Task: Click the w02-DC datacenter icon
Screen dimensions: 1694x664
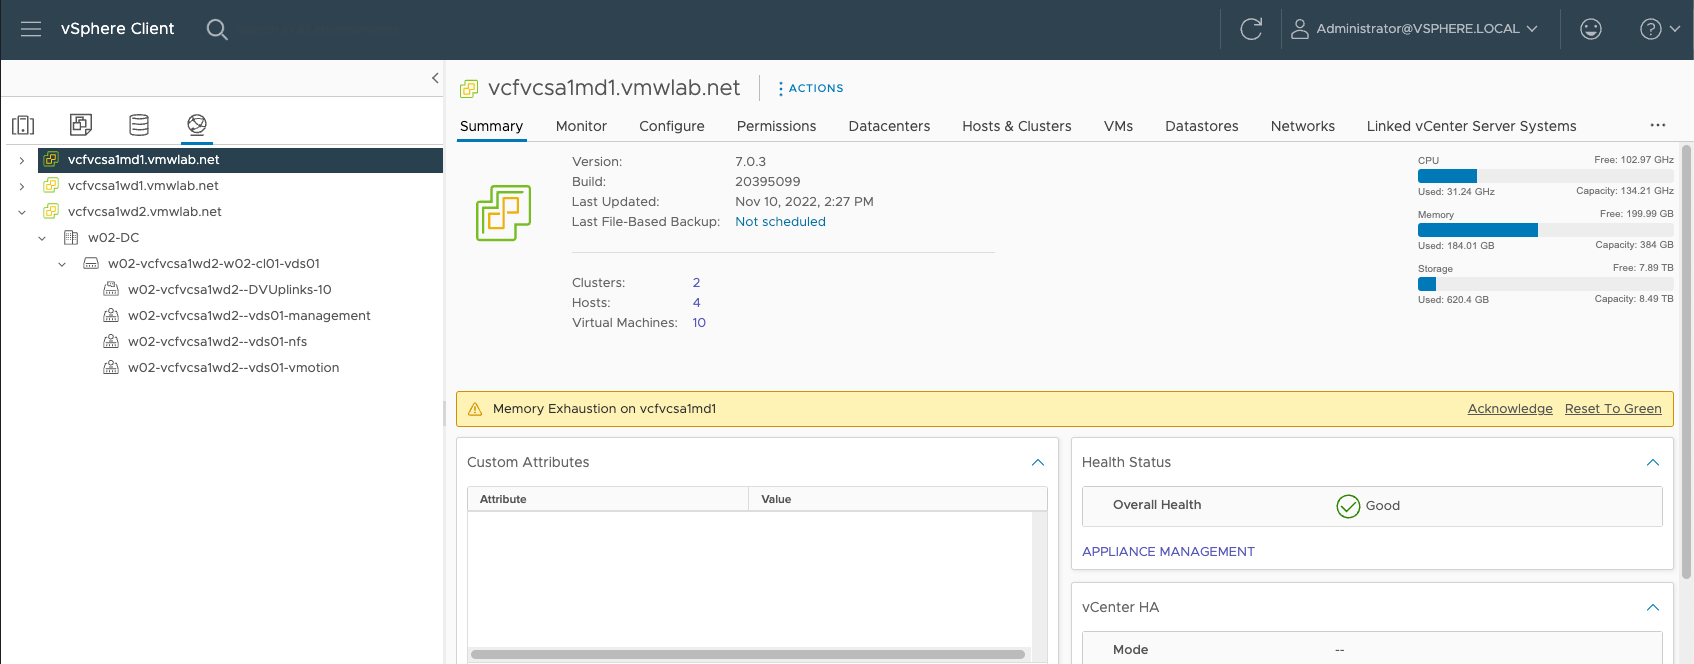Action: click(71, 237)
